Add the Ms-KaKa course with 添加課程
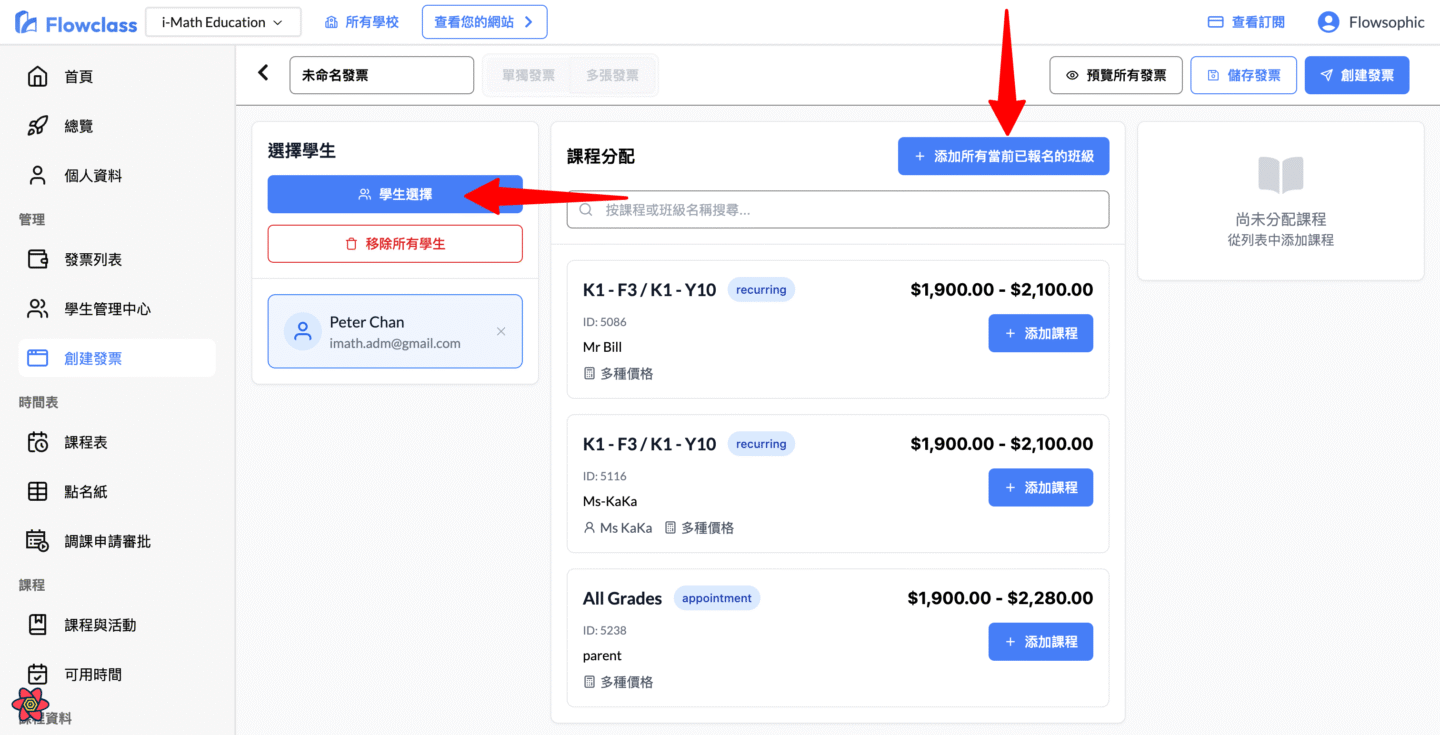This screenshot has width=1440, height=735. coord(1040,487)
